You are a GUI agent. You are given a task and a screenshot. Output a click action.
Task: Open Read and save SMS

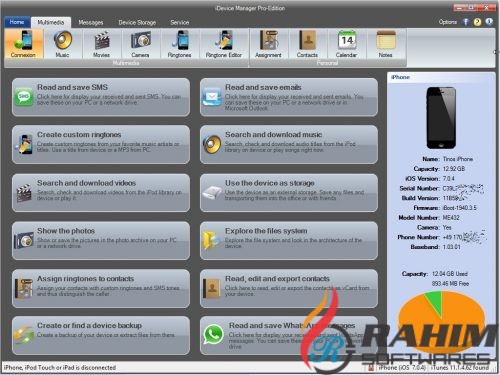pos(101,97)
